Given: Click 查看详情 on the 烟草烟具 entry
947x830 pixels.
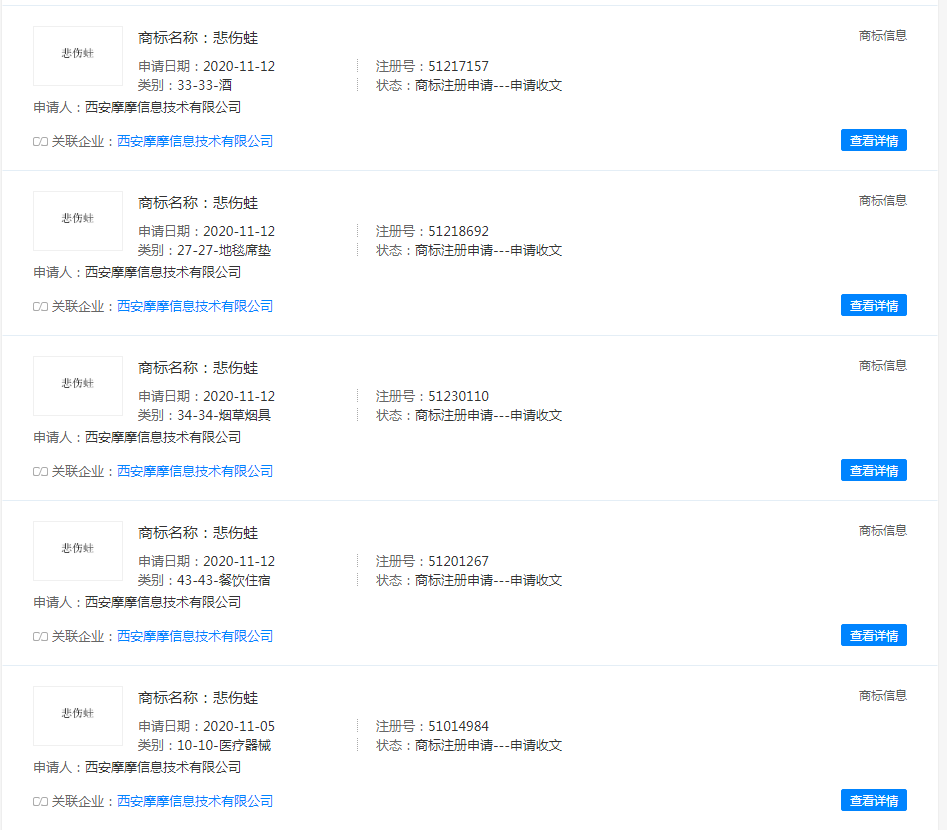Looking at the screenshot, I should click(x=873, y=470).
